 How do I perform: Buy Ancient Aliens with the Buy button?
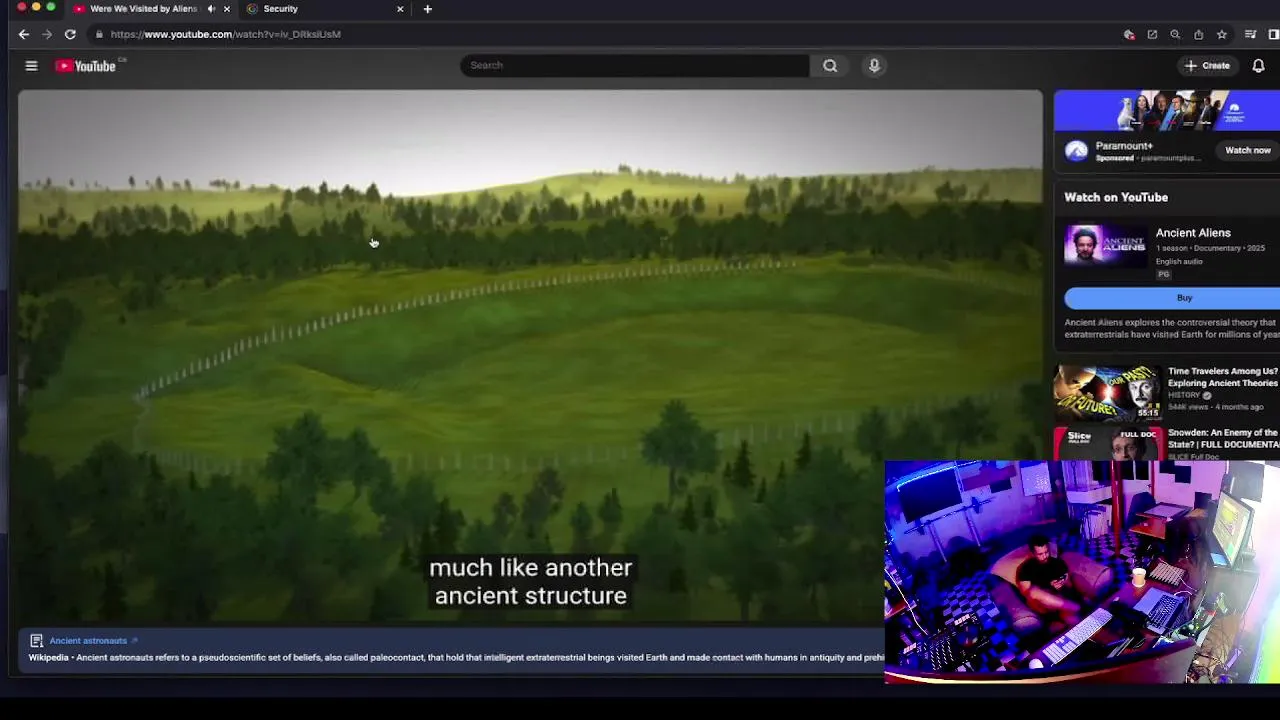tap(1172, 298)
